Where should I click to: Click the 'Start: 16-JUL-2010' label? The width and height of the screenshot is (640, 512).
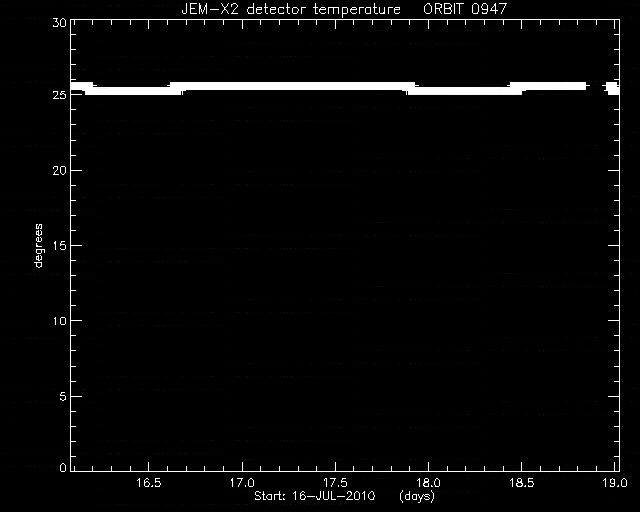315,496
